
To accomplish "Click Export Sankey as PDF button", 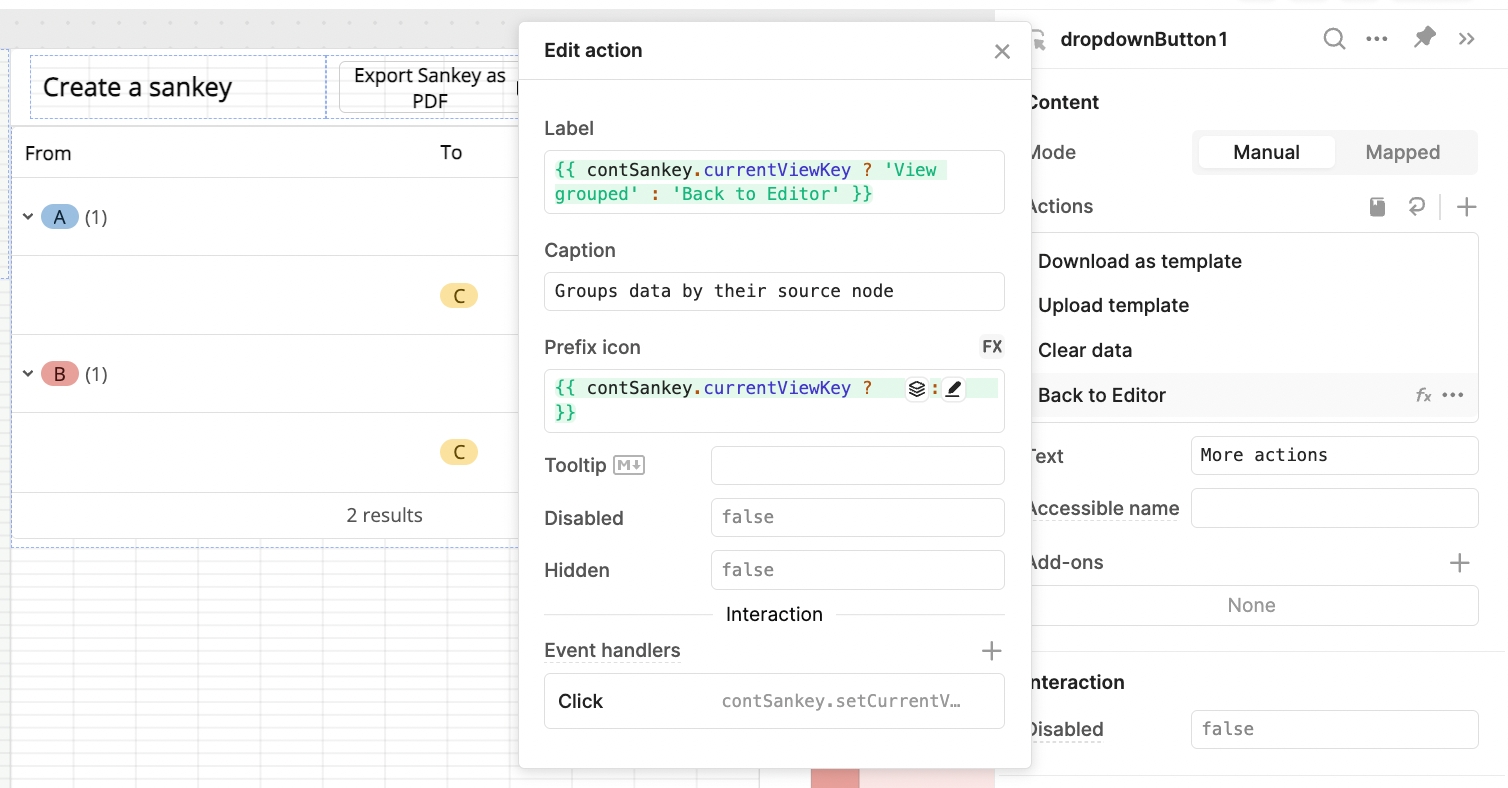I will point(430,88).
